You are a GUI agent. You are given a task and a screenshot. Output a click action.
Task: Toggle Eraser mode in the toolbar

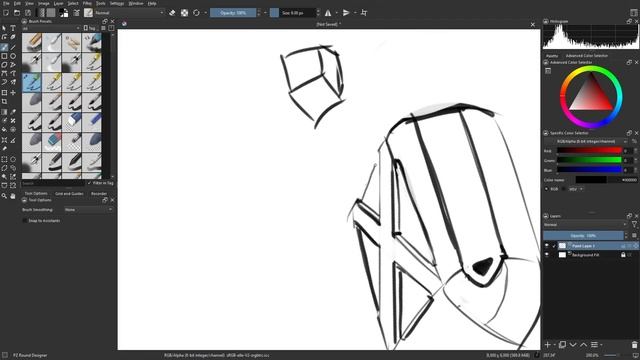pos(172,13)
